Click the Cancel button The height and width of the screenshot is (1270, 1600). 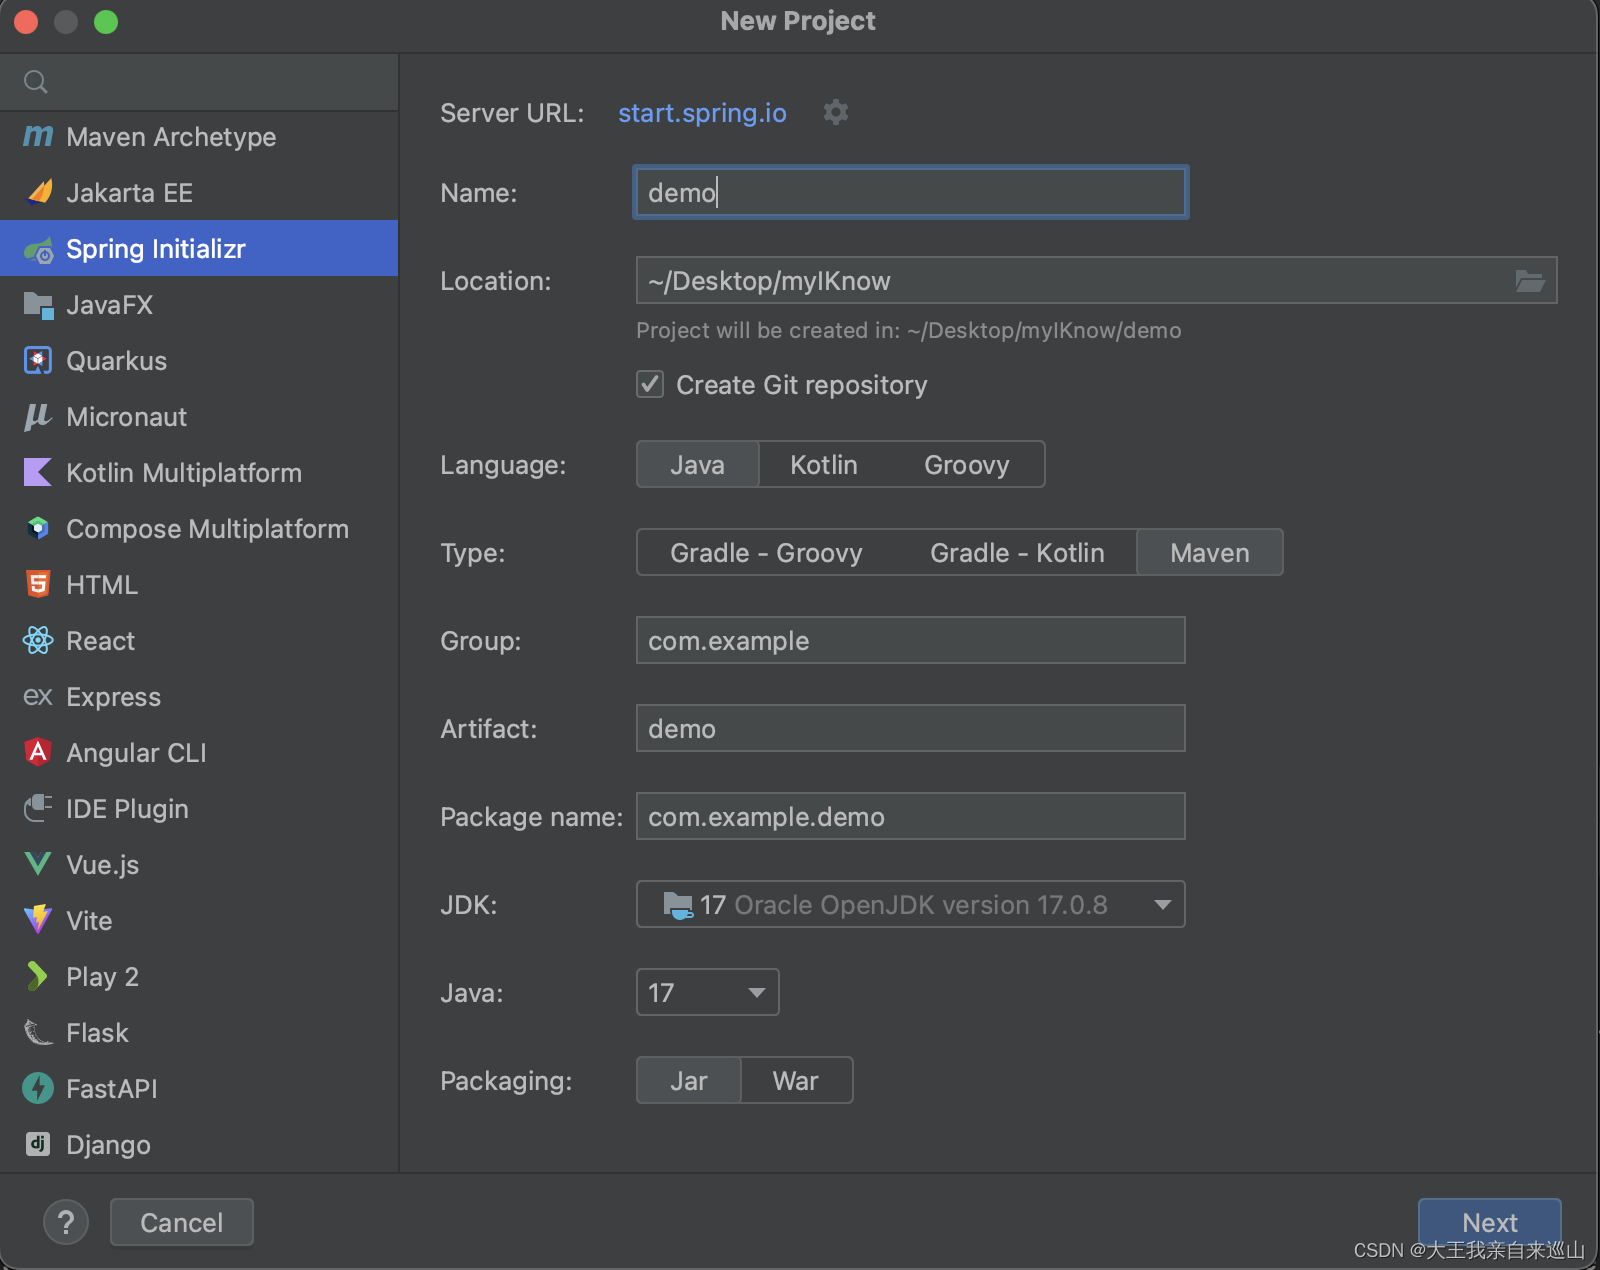[x=181, y=1222]
